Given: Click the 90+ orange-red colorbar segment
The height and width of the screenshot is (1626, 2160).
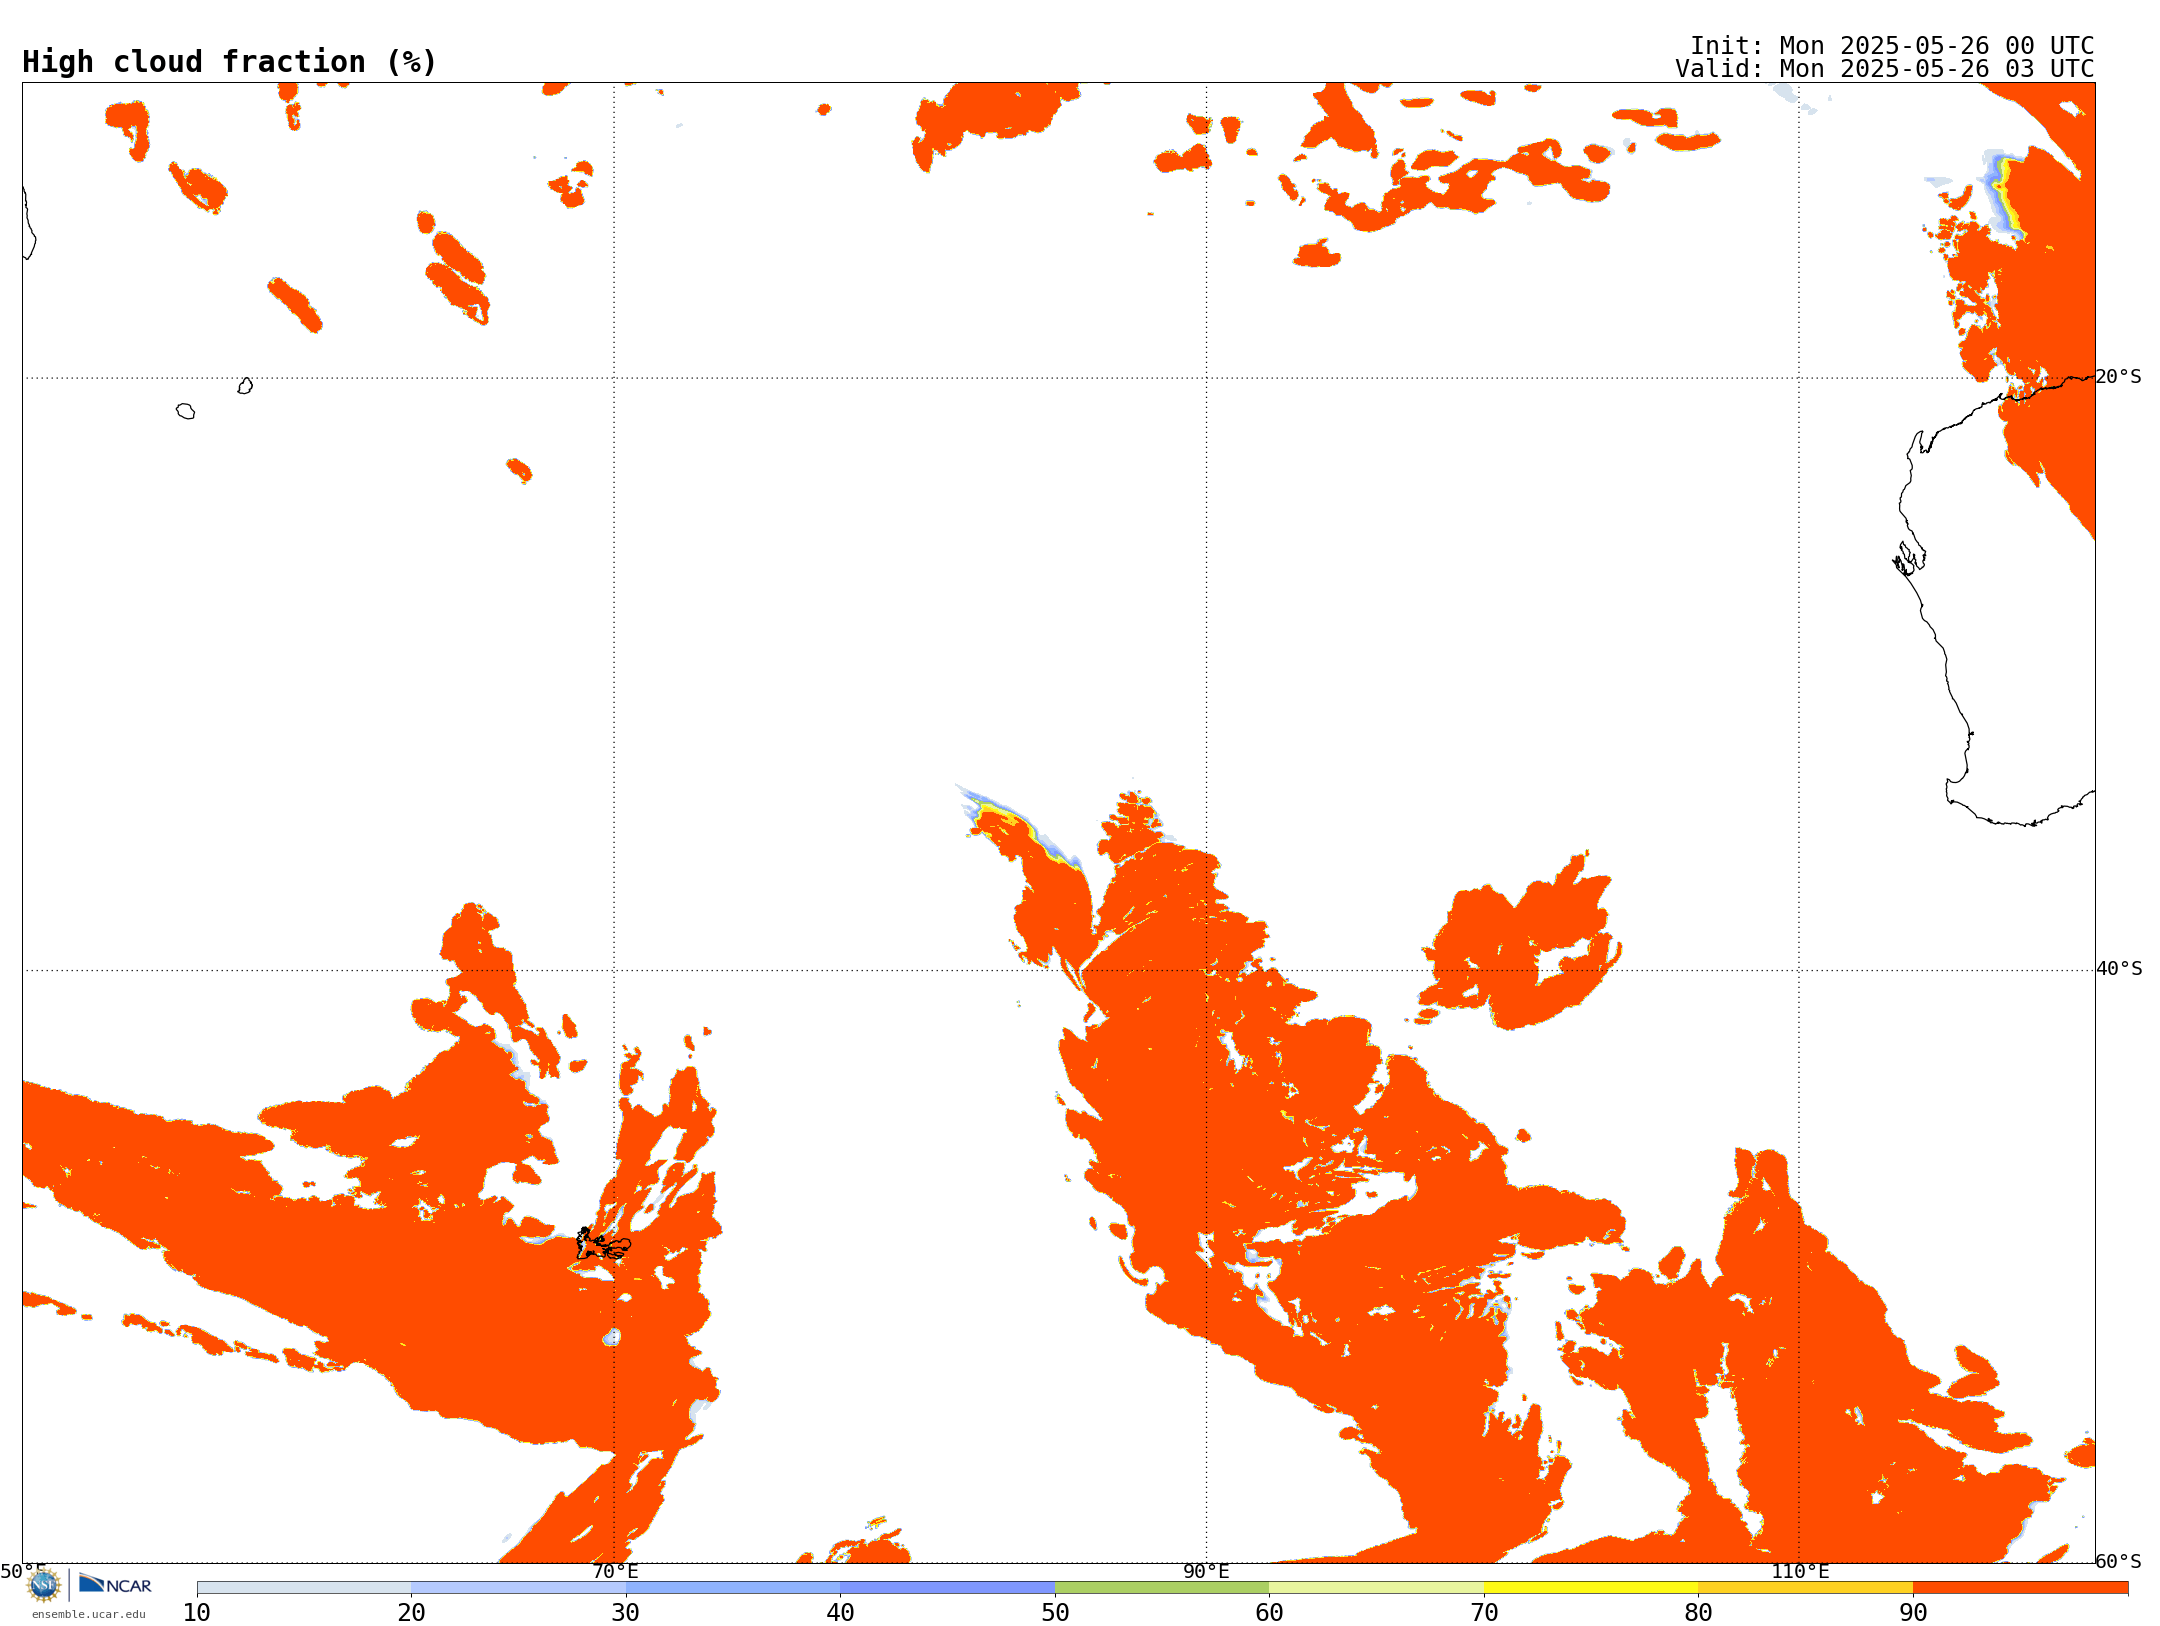Looking at the screenshot, I should [2020, 1588].
